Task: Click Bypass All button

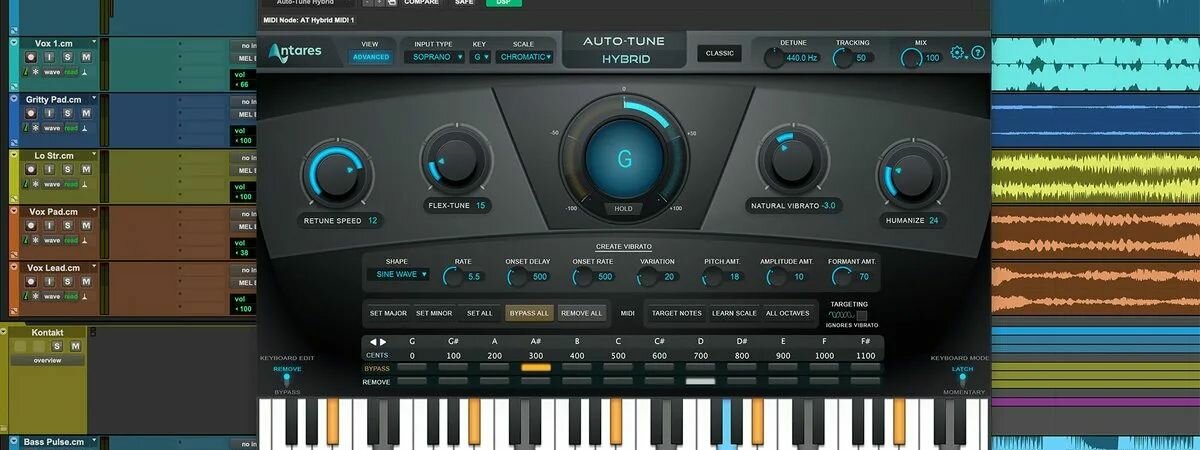Action: [529, 313]
